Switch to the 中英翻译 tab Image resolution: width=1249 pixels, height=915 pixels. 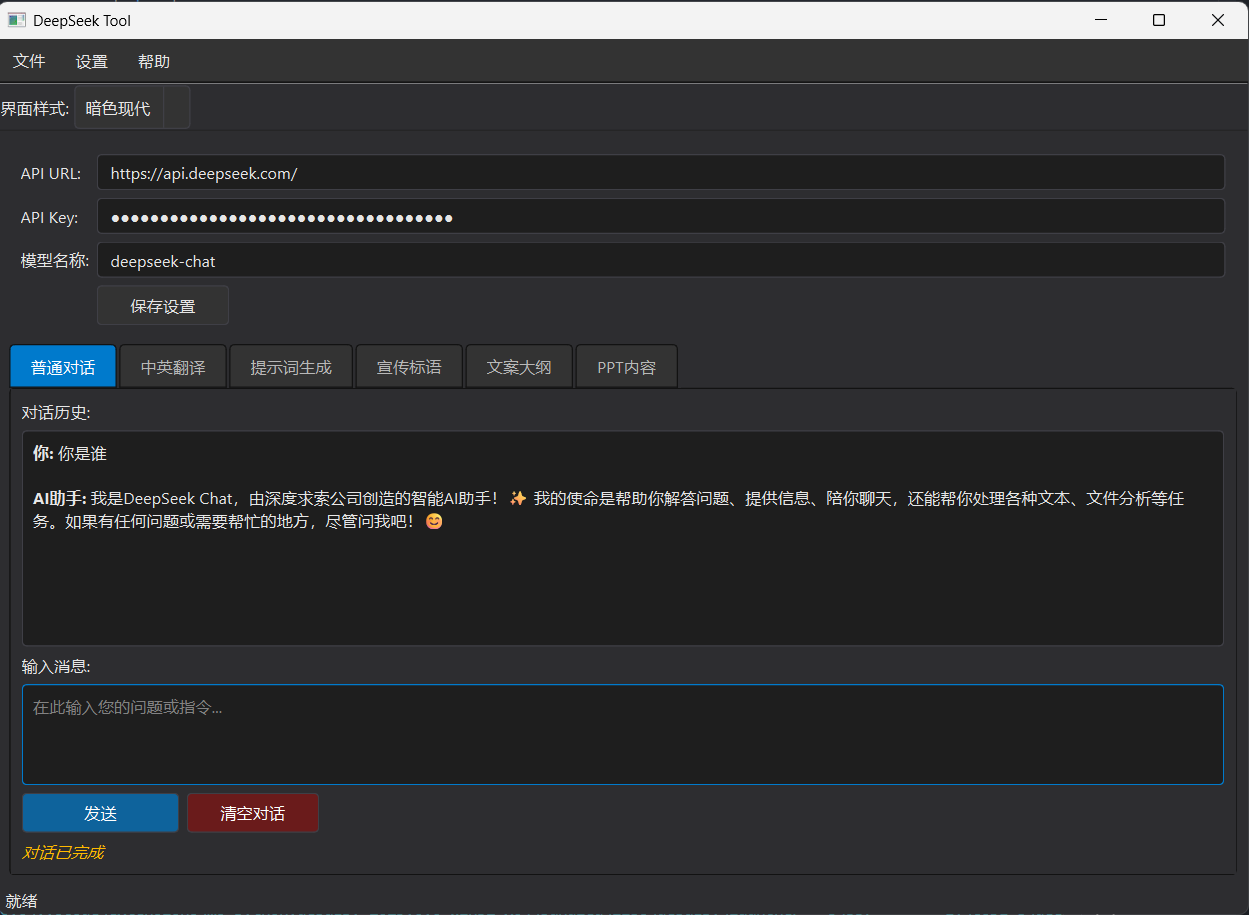173,367
